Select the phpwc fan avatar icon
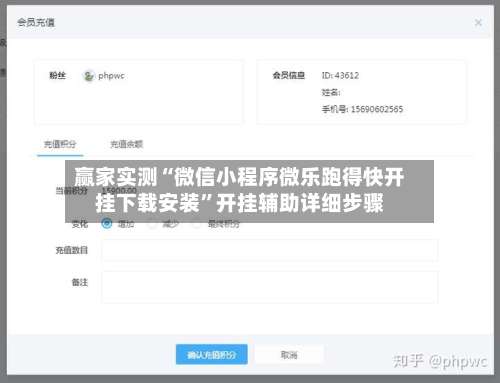Image resolution: width=500 pixels, height=383 pixels. [89, 76]
